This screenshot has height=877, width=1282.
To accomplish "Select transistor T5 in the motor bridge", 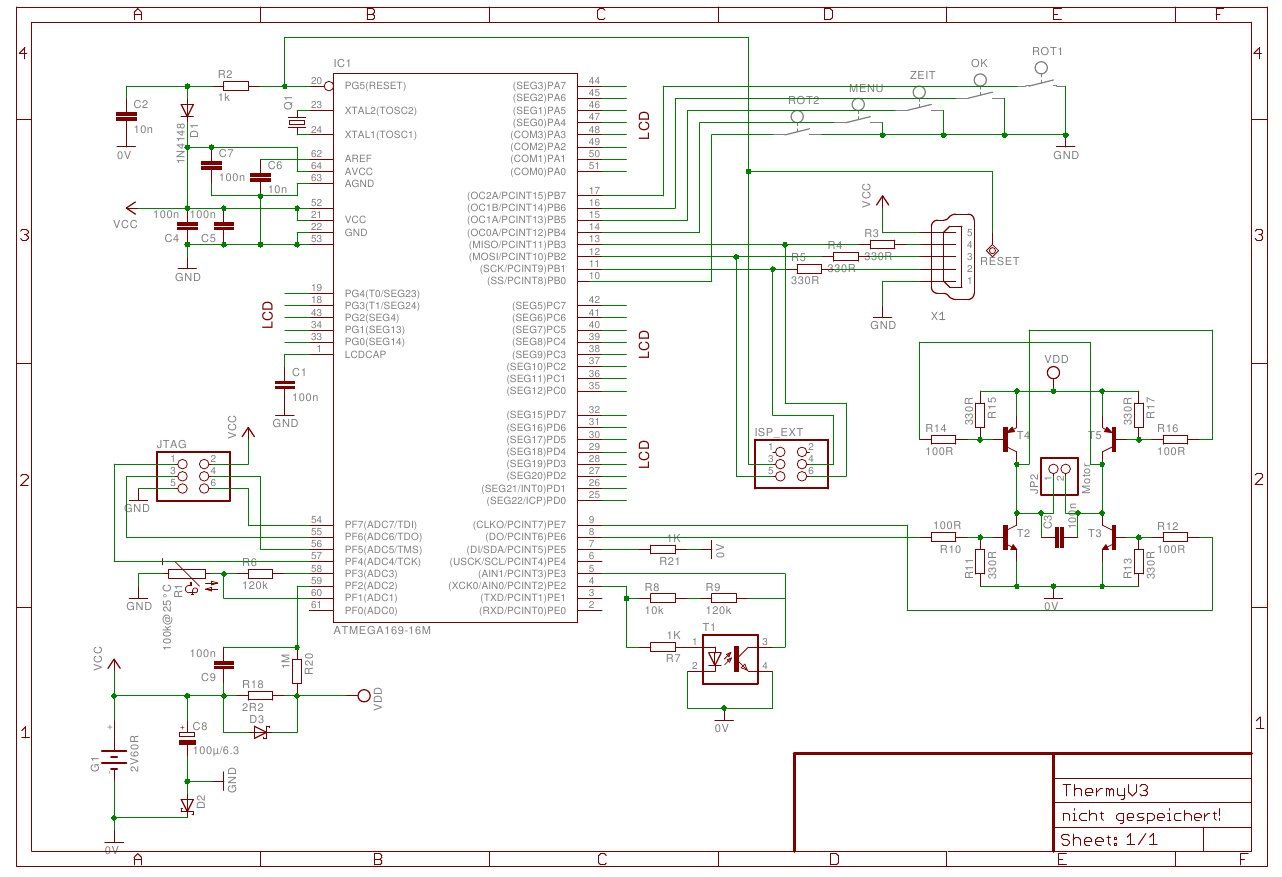I will [1109, 440].
